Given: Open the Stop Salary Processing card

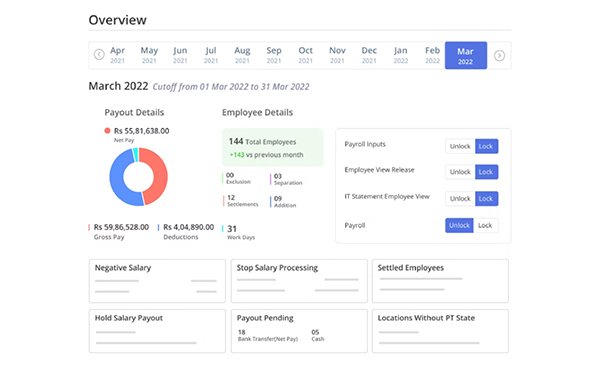Looking at the screenshot, I should coord(299,281).
